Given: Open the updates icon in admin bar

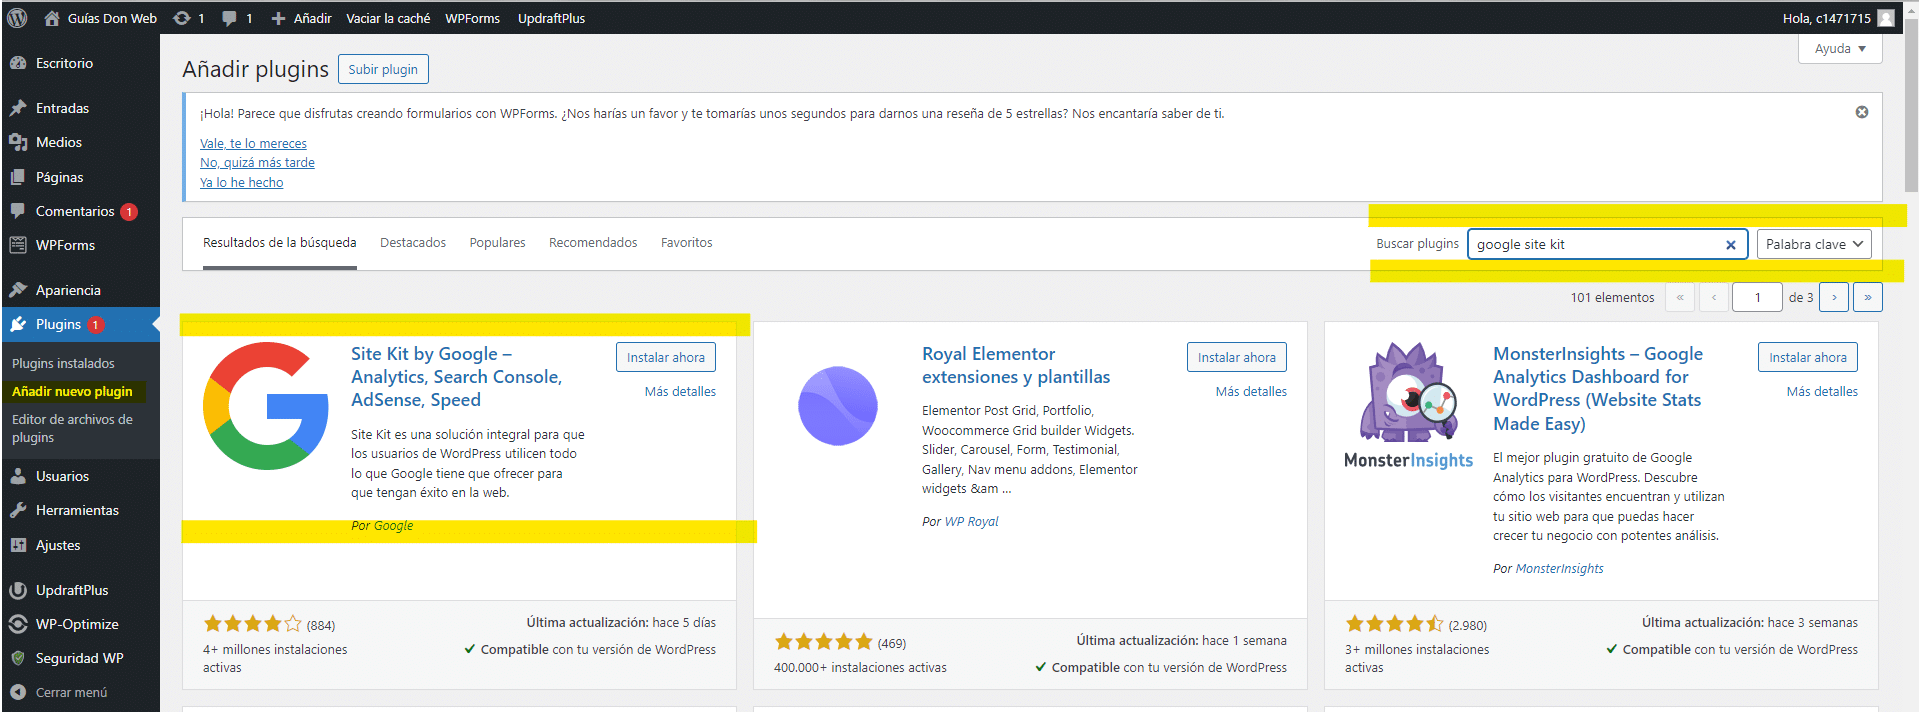Looking at the screenshot, I should pos(182,18).
